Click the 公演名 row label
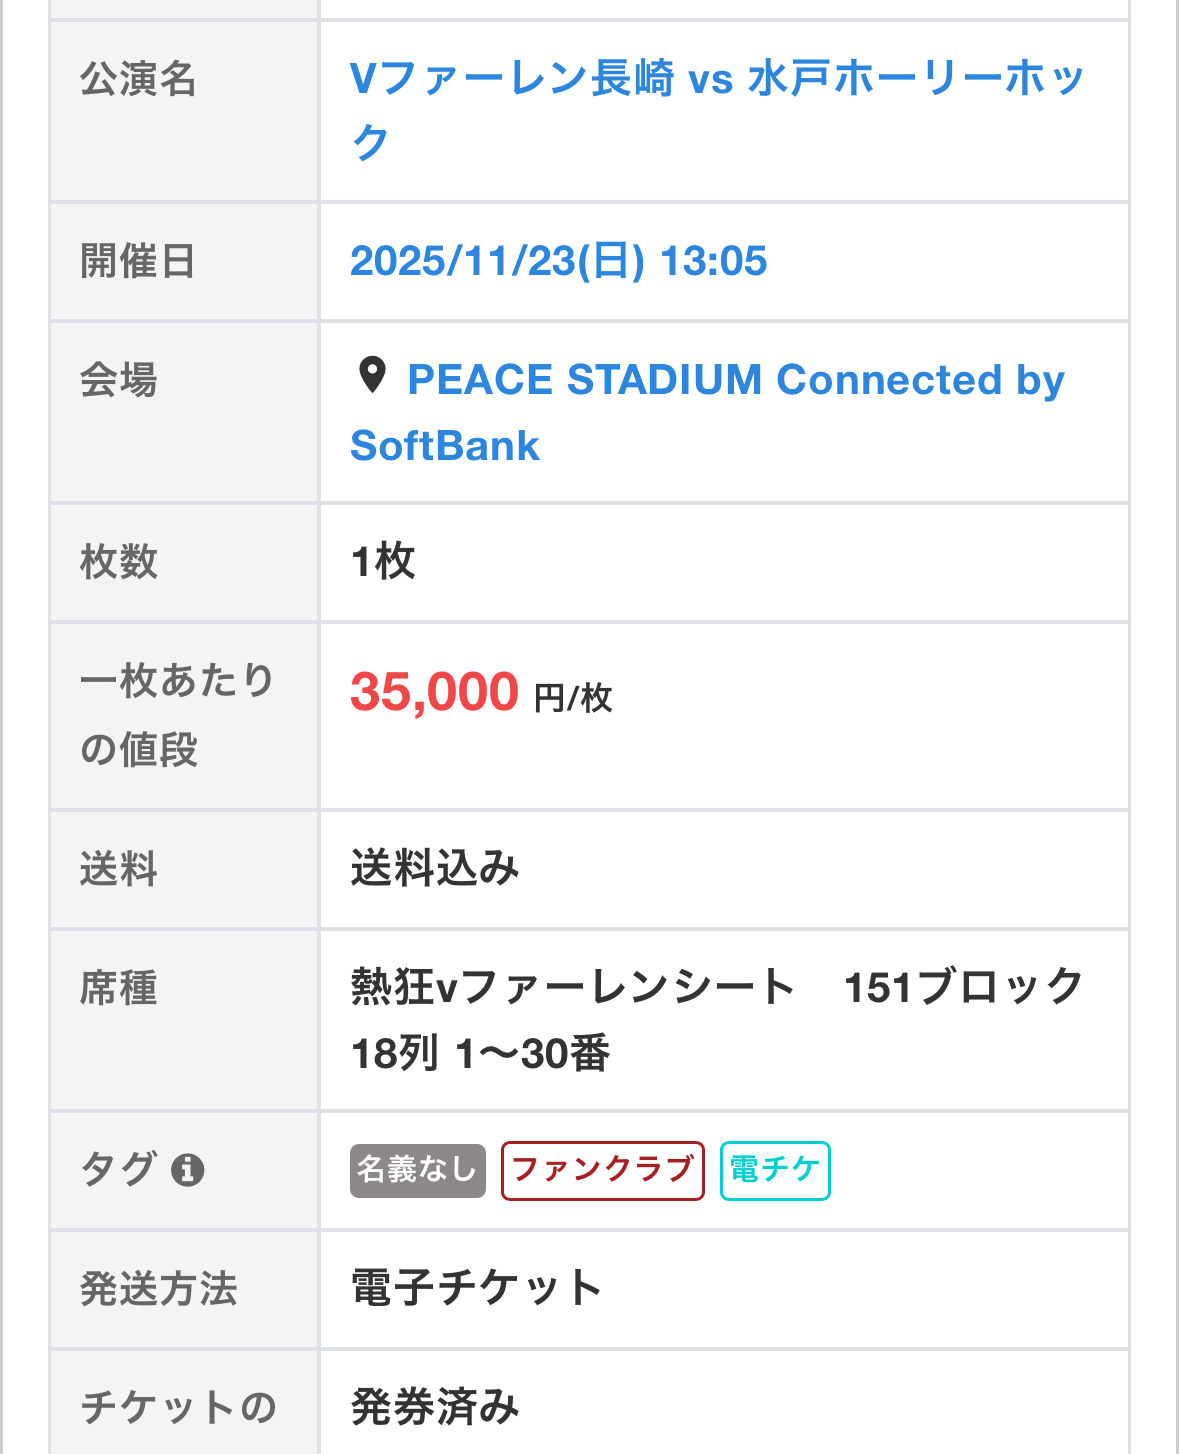The image size is (1179, 1454). [x=138, y=78]
